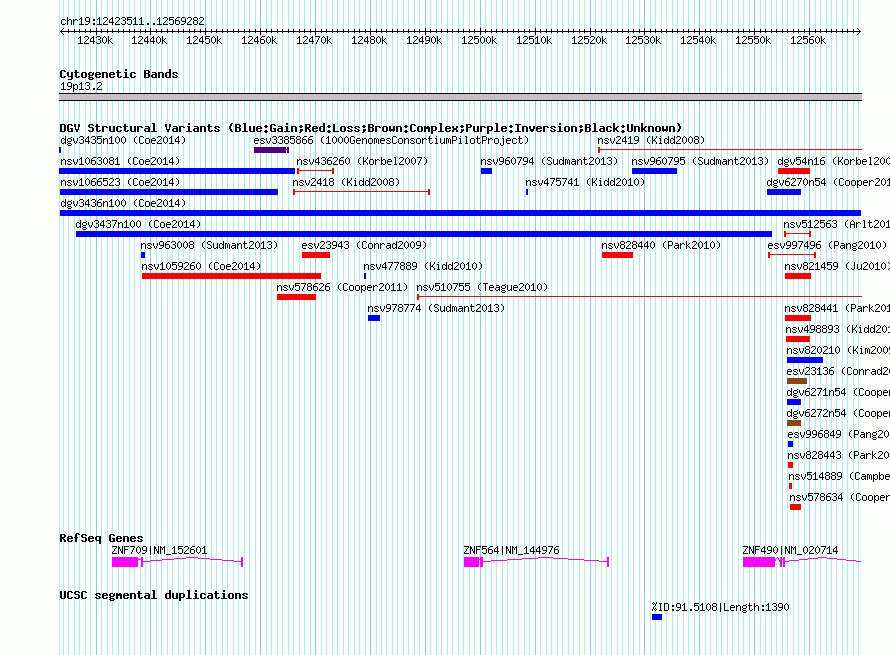Click the blue dgv6270n54 gain bar
Screen dimensions: 890x655
pos(784,192)
